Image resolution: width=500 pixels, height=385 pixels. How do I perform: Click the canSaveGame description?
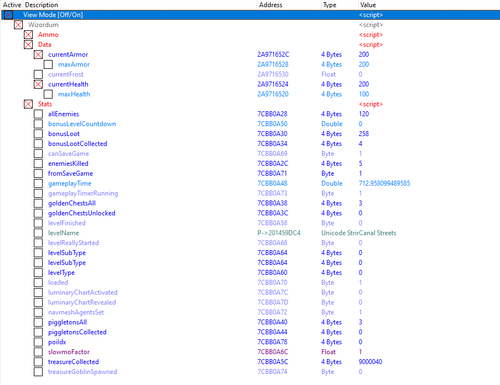[x=68, y=154]
